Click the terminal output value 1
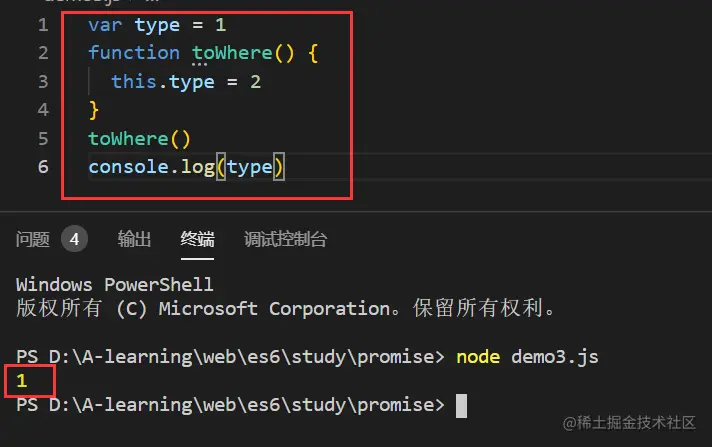The height and width of the screenshot is (447, 712). coord(22,381)
